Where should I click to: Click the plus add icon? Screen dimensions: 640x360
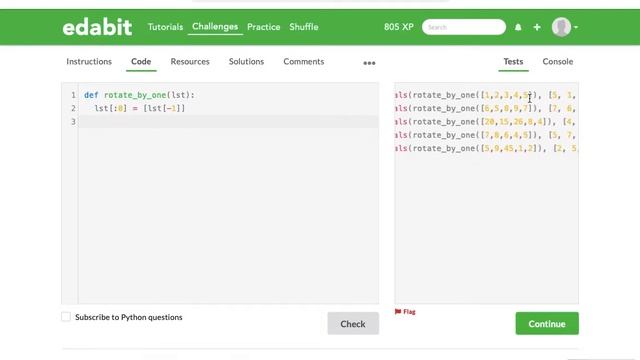[537, 27]
